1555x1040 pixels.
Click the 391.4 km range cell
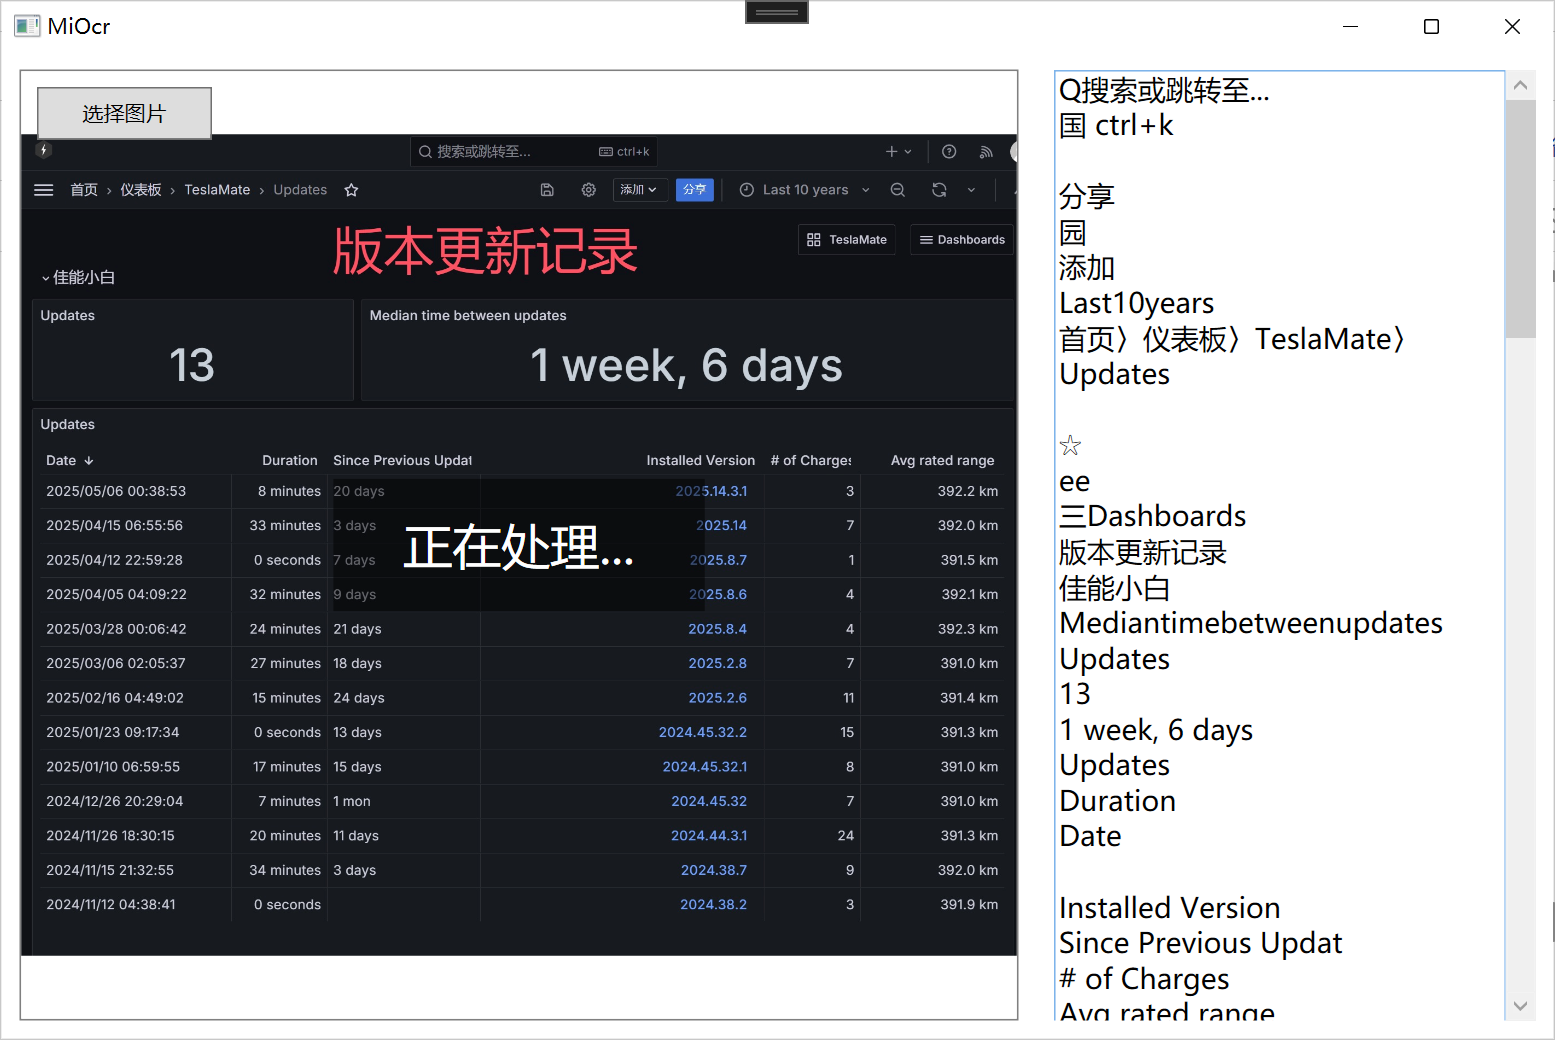(969, 698)
